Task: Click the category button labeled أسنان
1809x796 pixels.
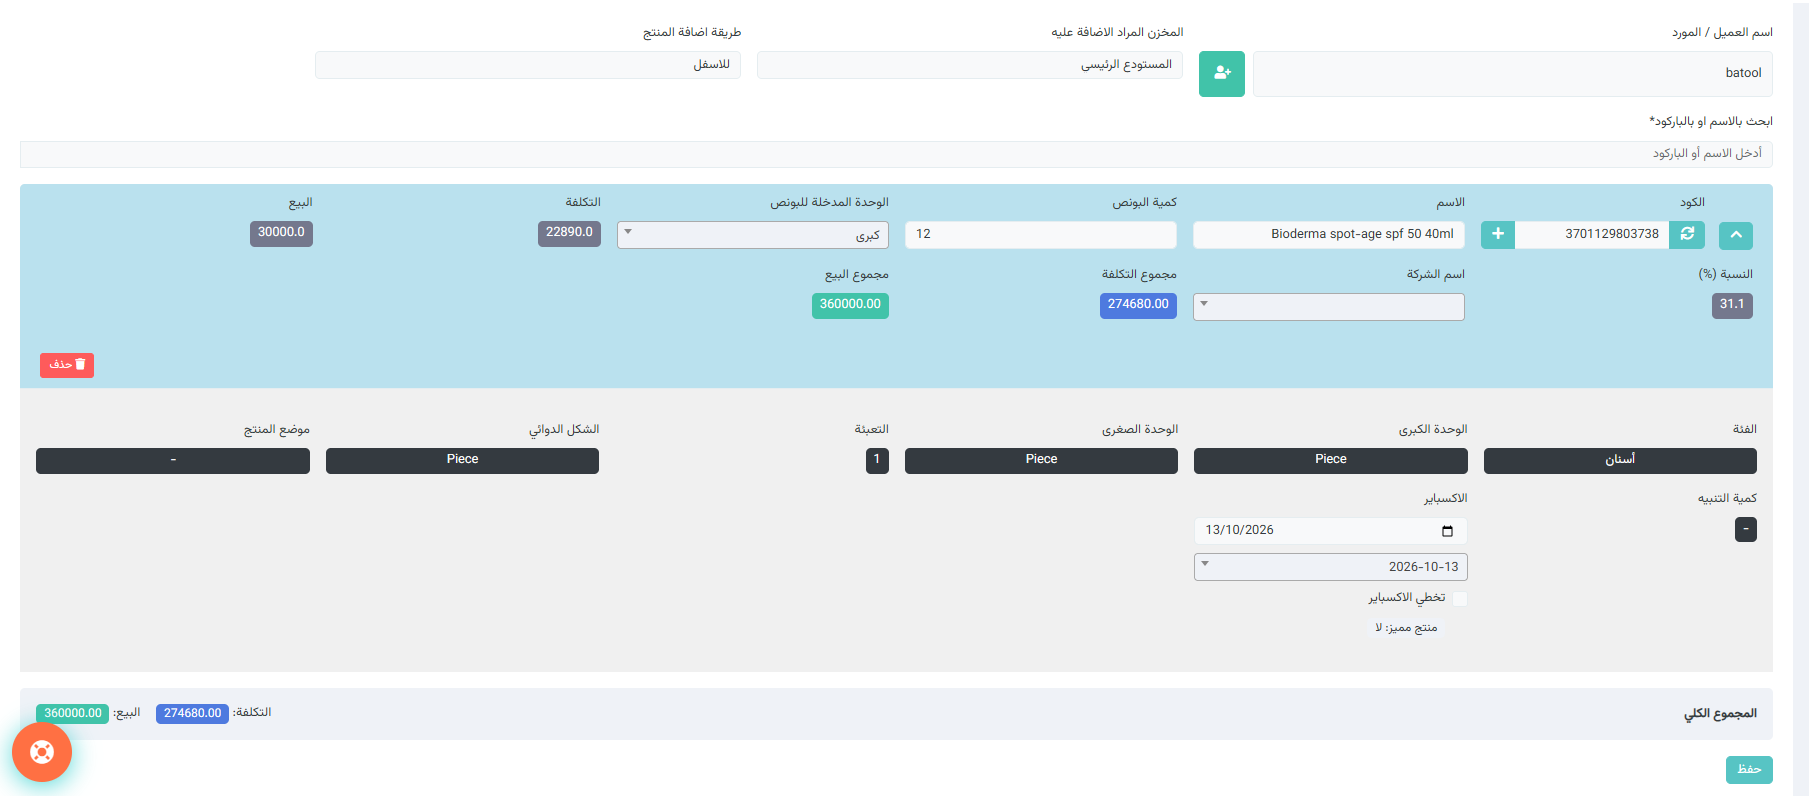Action: (x=1620, y=460)
